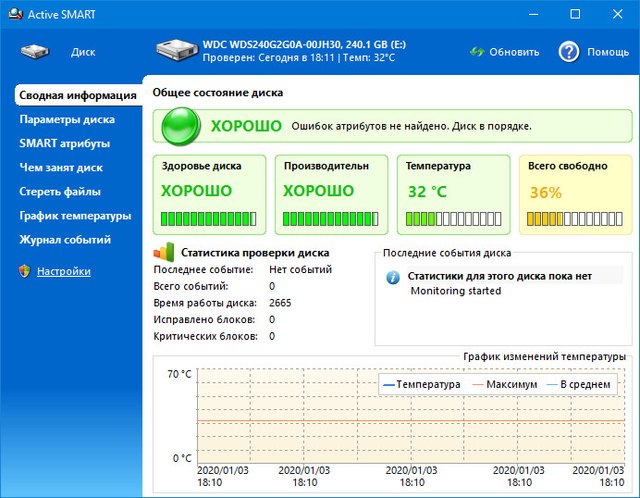Viewport: 640px width, 498px height.
Task: Select Чем занят диск in sidebar
Action: click(x=61, y=168)
